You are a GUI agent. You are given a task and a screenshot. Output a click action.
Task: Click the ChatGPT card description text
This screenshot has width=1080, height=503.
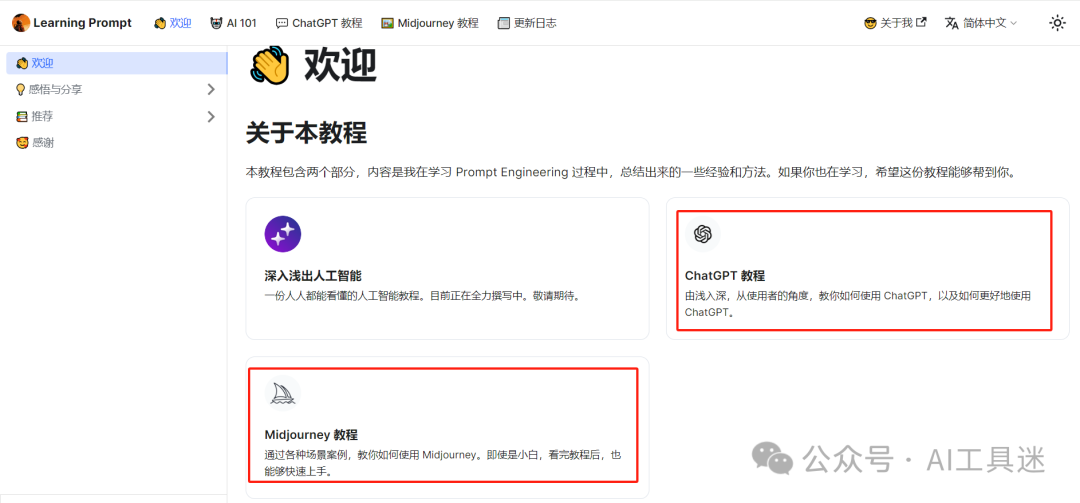click(858, 304)
